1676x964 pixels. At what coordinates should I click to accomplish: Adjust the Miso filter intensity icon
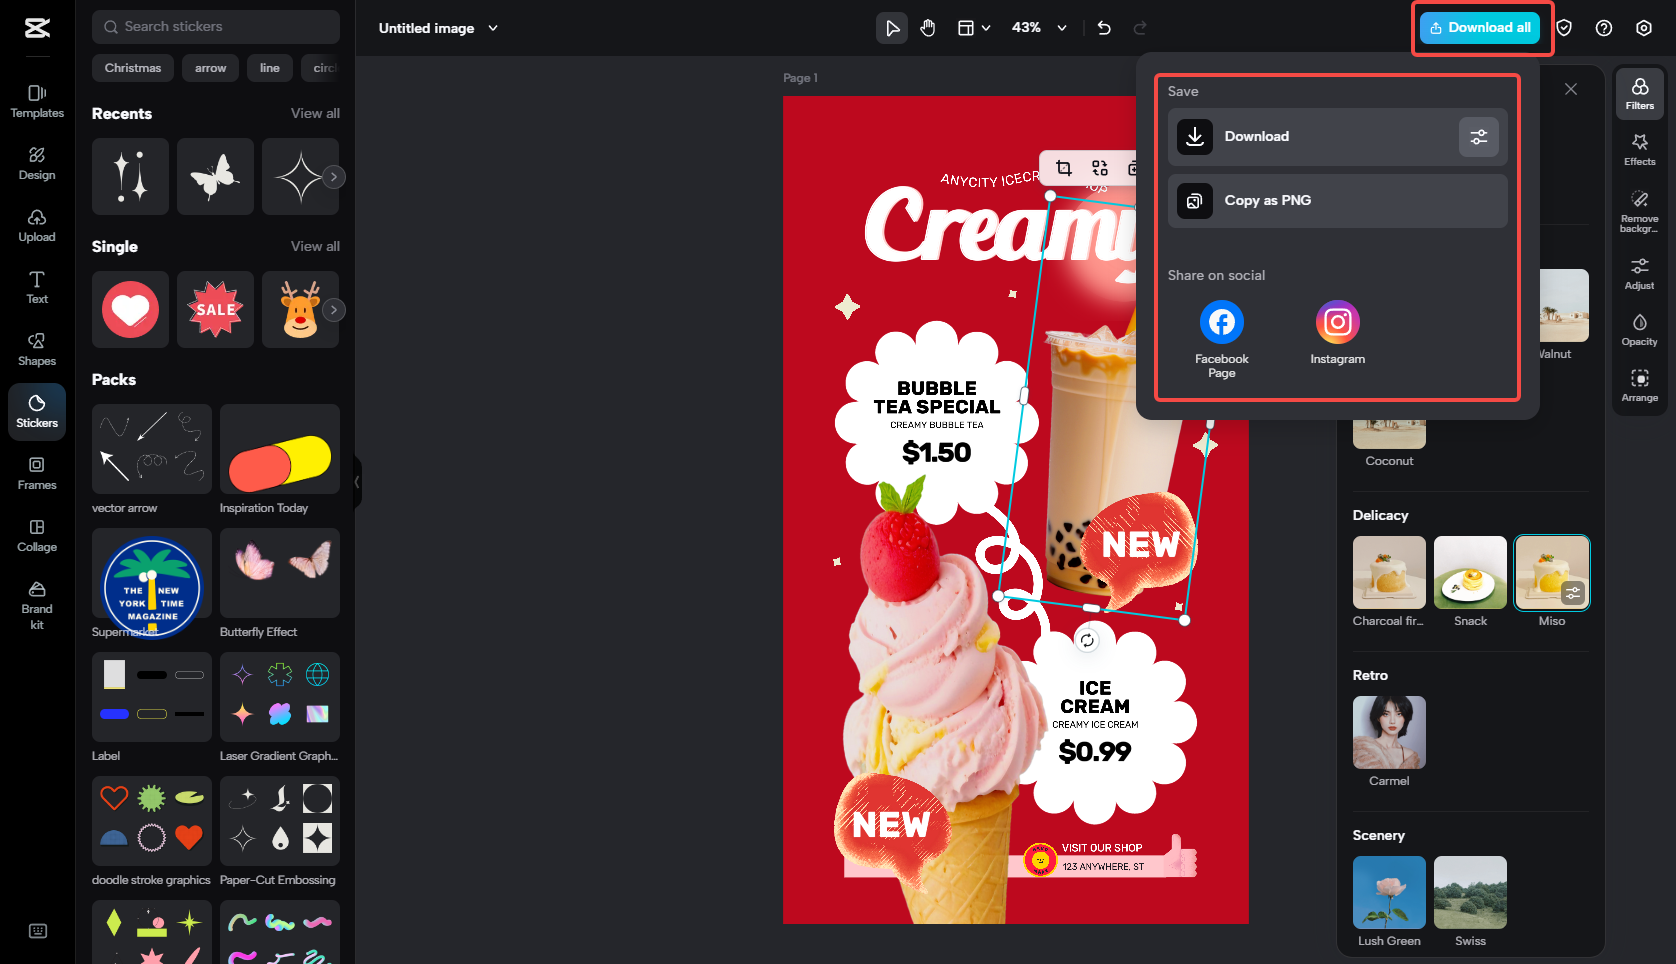point(1573,593)
